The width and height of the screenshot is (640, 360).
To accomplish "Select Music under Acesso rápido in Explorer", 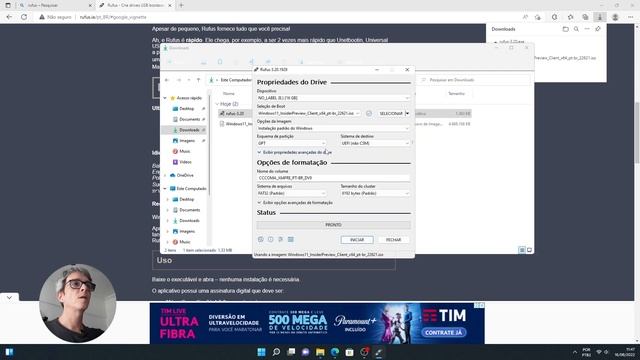I will coord(184,151).
